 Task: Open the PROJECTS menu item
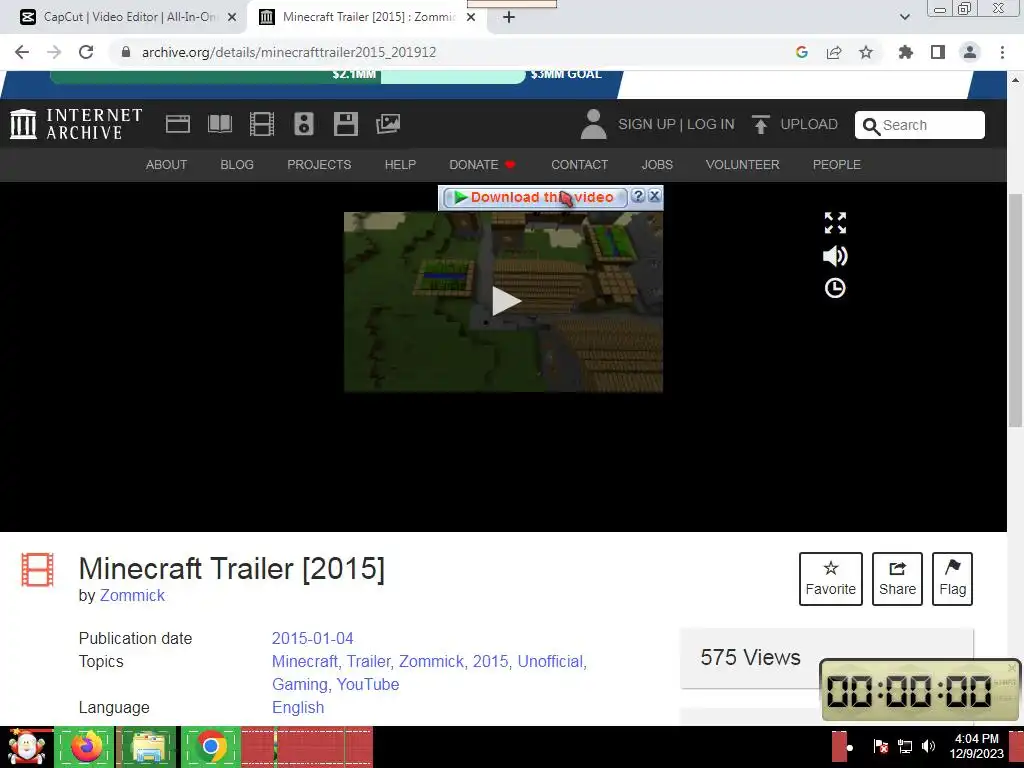pos(319,165)
